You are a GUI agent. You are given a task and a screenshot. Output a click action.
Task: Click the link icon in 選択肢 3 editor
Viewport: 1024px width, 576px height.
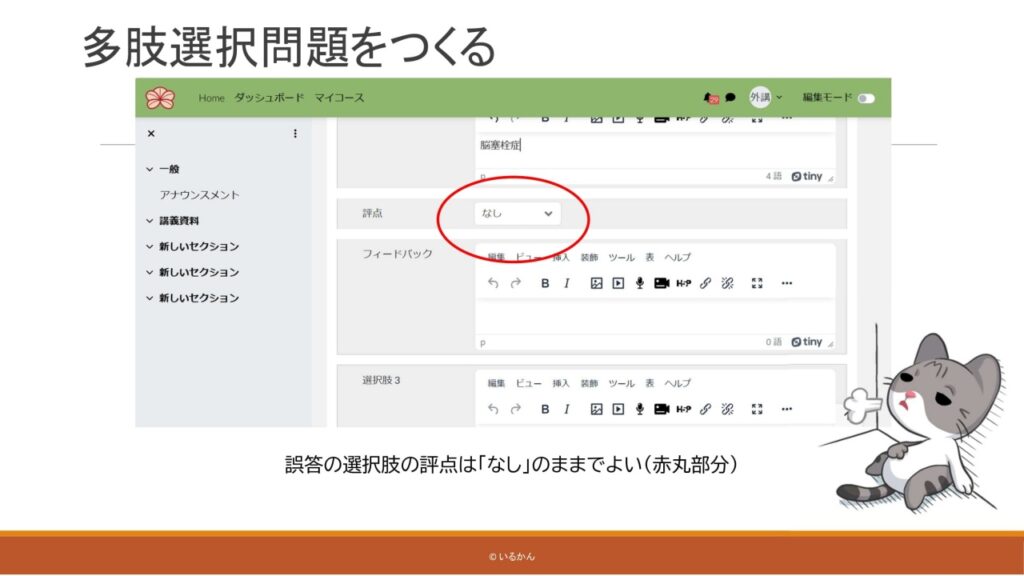point(706,409)
